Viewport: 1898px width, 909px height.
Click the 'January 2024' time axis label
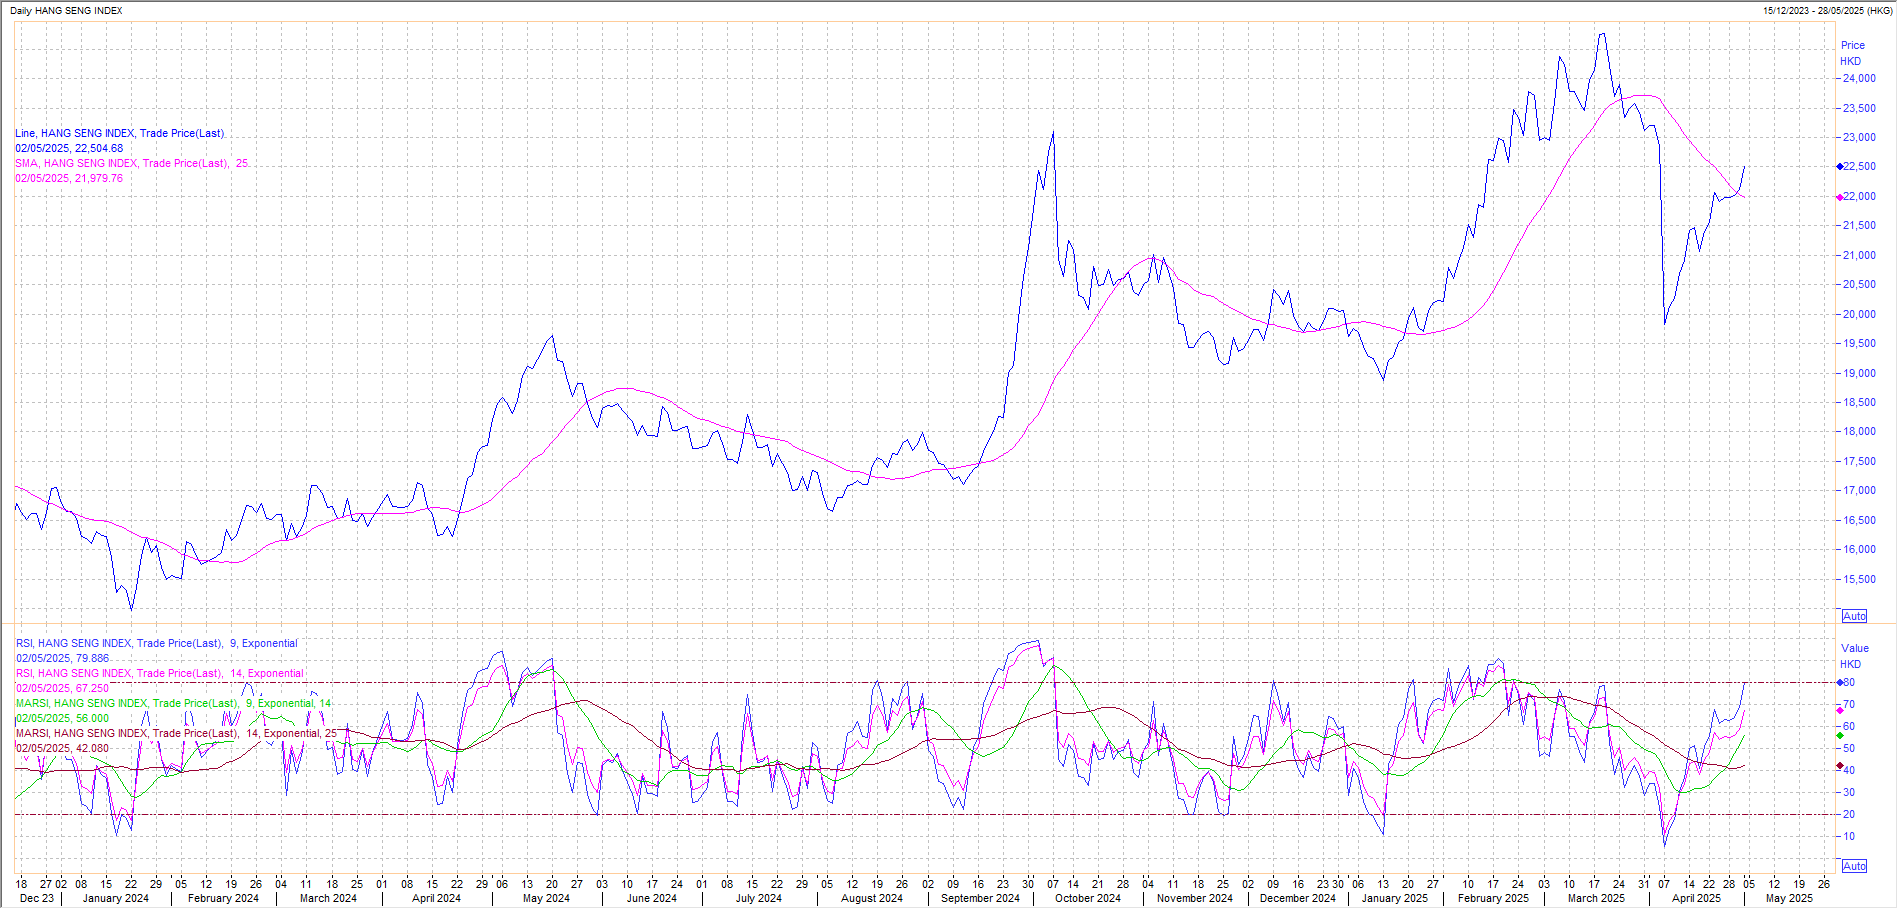[x=116, y=898]
